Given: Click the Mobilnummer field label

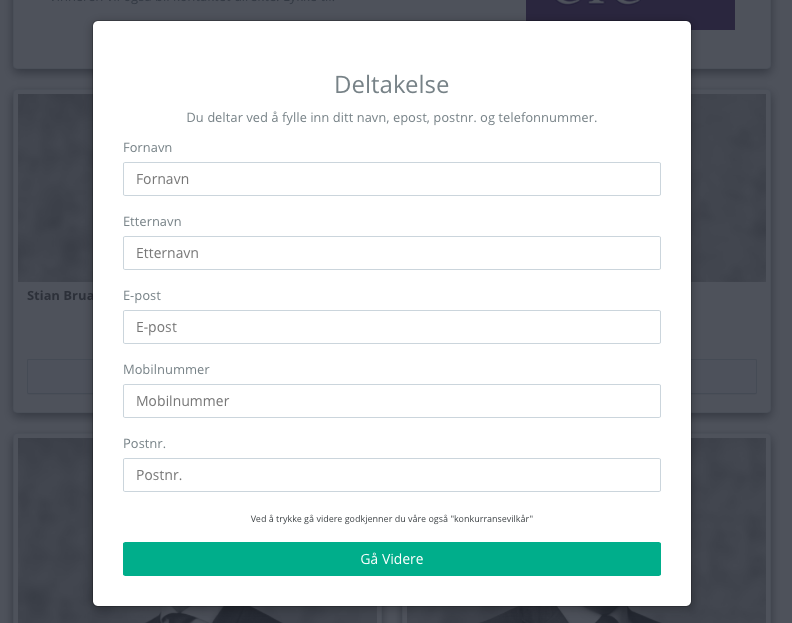Looking at the screenshot, I should [166, 369].
